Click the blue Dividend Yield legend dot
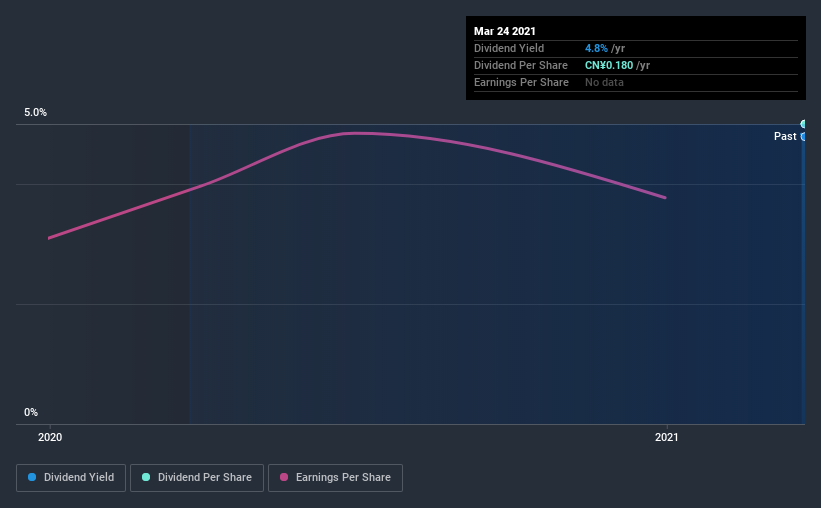The width and height of the screenshot is (821, 508). click(32, 477)
